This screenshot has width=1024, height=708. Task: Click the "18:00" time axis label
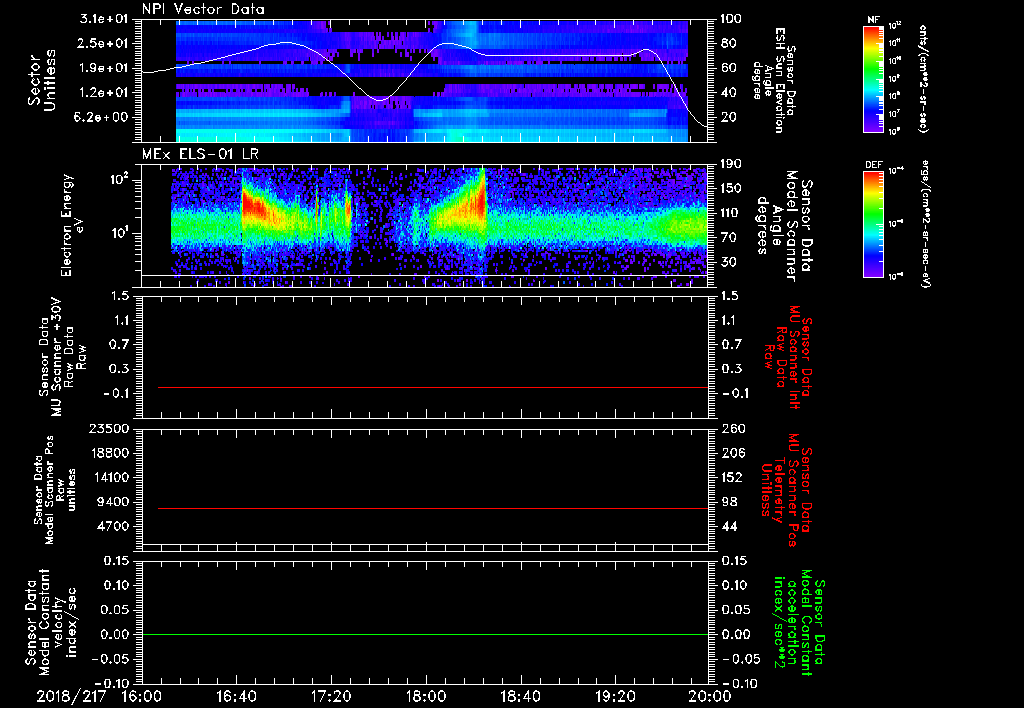pyautogui.click(x=426, y=696)
